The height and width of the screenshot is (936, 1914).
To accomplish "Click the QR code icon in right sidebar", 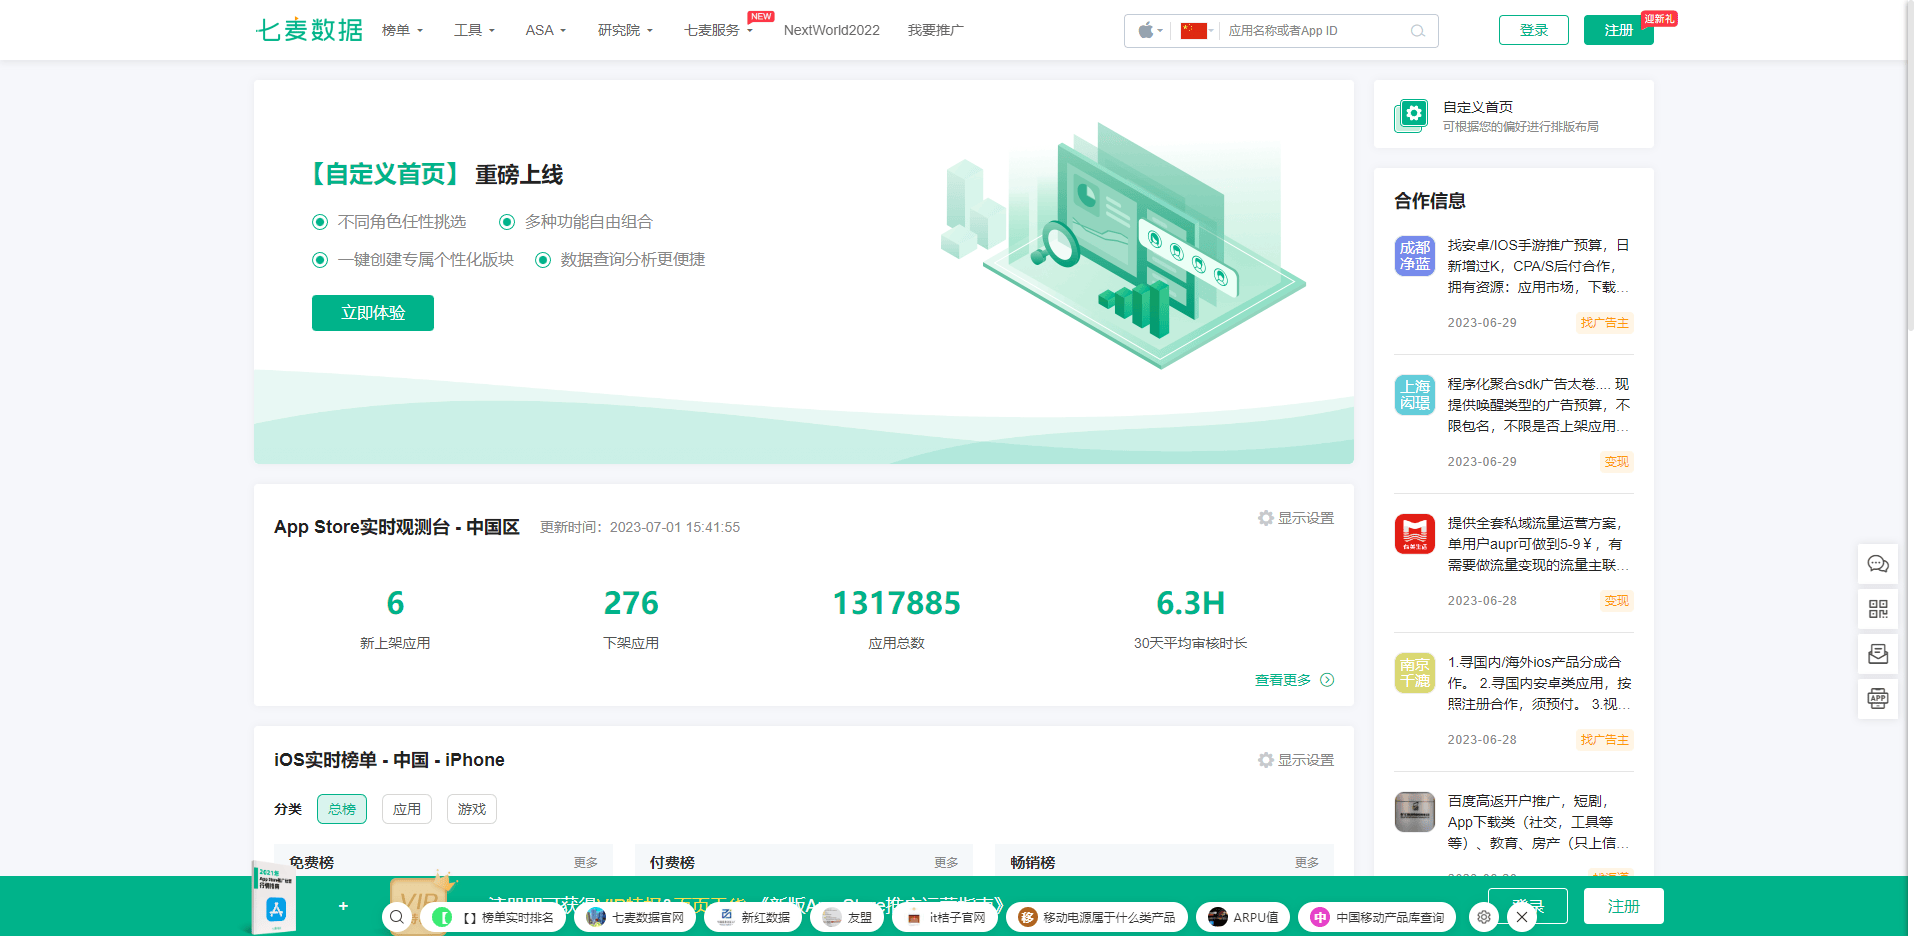I will click(1878, 609).
